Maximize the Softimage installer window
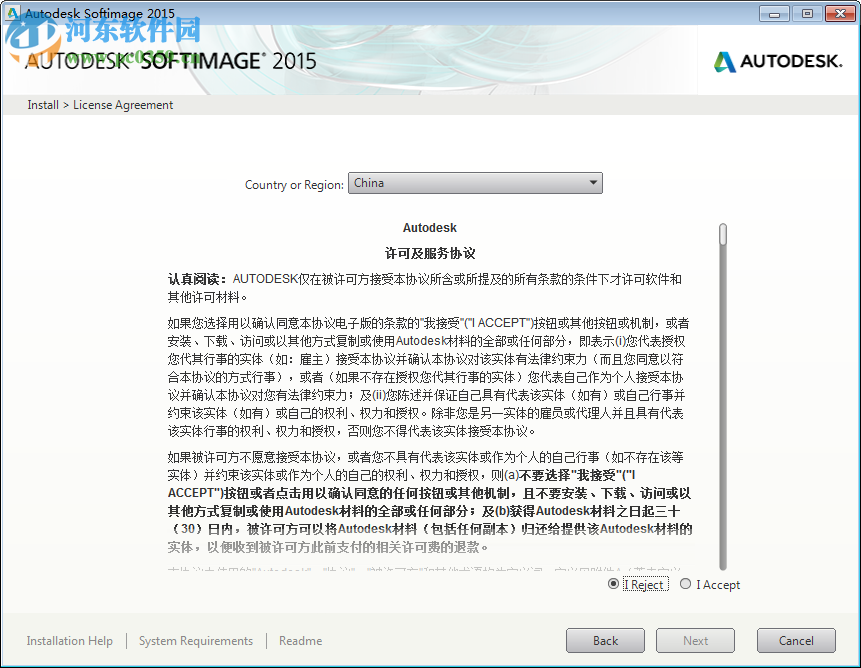Viewport: 861px width, 668px height. coord(806,13)
